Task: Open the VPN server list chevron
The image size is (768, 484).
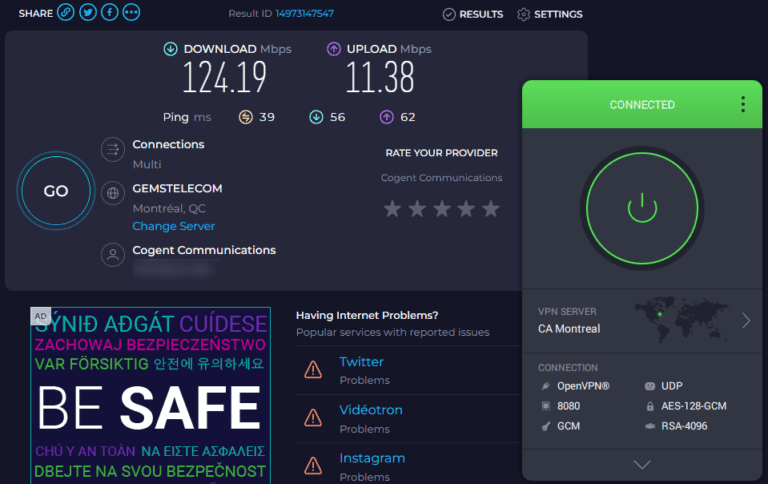Action: [746, 321]
